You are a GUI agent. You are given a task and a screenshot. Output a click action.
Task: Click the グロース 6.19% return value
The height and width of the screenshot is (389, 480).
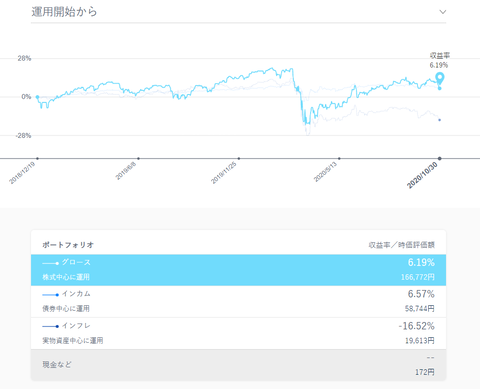pos(421,263)
